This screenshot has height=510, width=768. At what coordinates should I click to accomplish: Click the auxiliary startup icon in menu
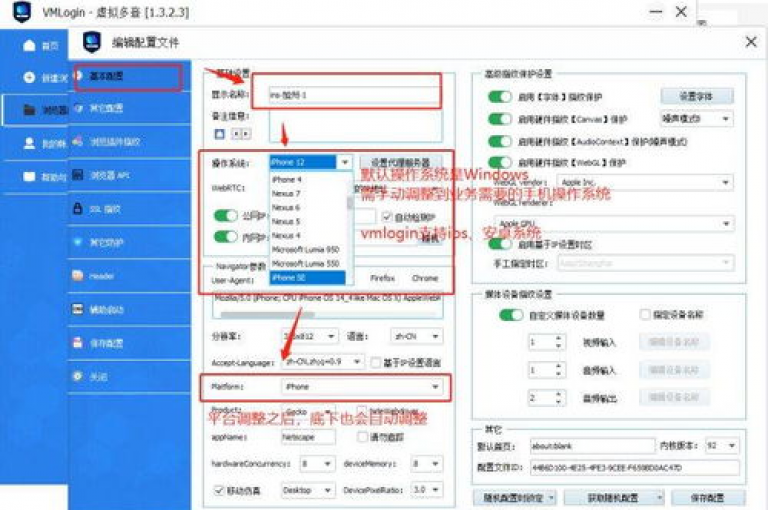tap(77, 309)
